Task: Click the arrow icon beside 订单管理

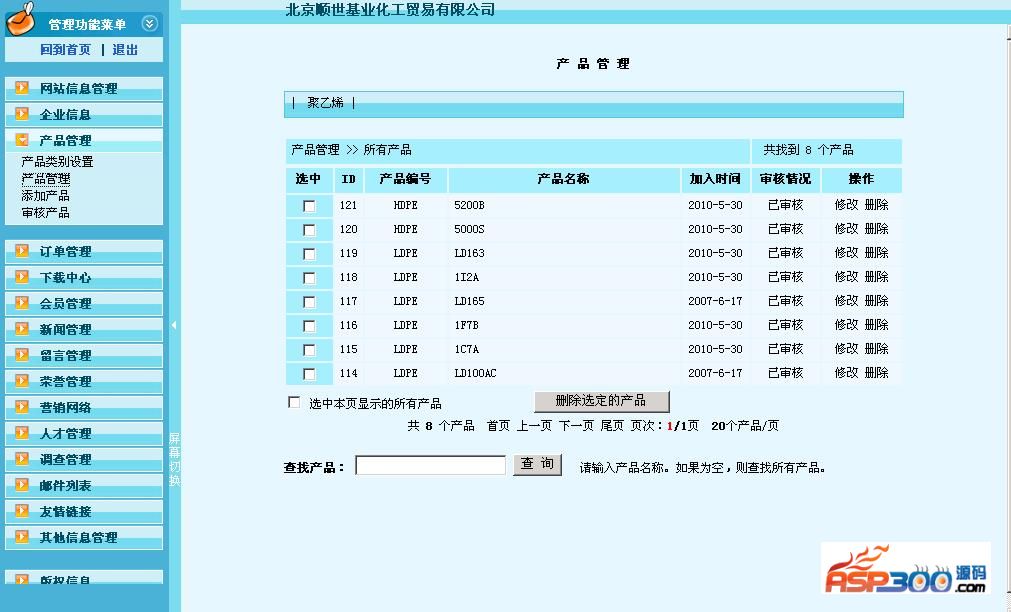Action: (x=22, y=251)
